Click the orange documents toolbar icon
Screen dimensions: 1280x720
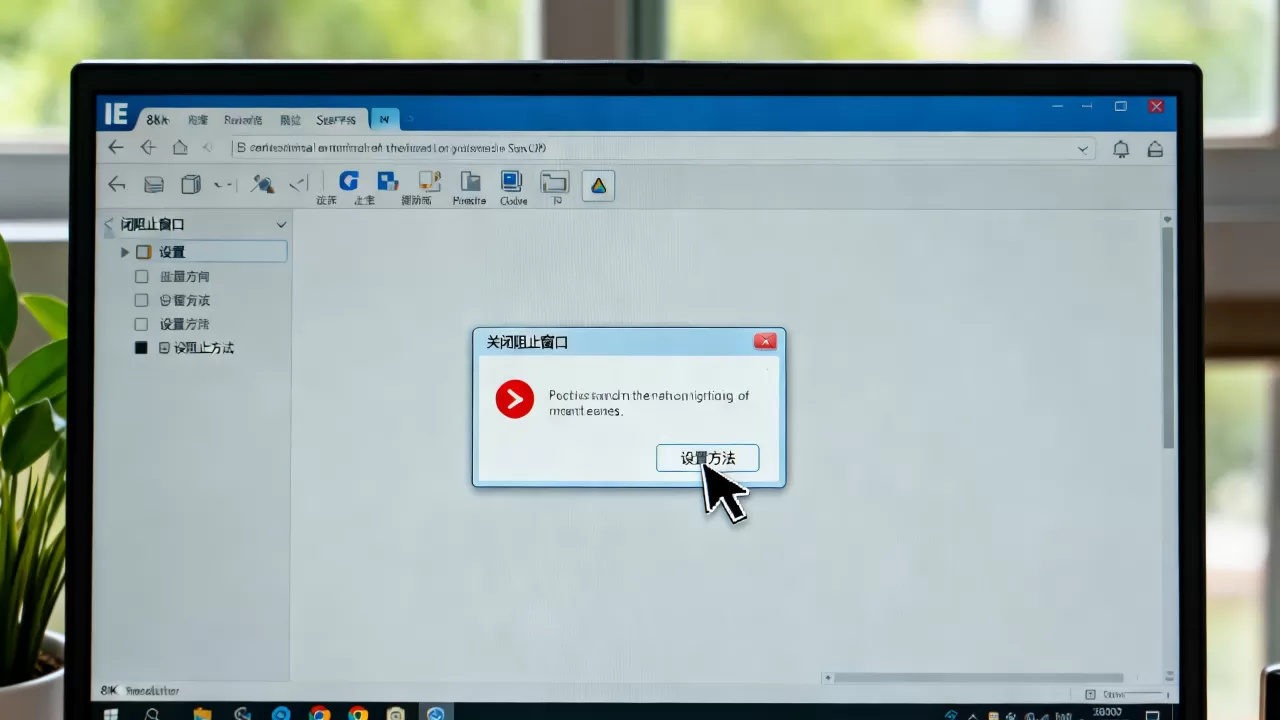click(x=429, y=181)
